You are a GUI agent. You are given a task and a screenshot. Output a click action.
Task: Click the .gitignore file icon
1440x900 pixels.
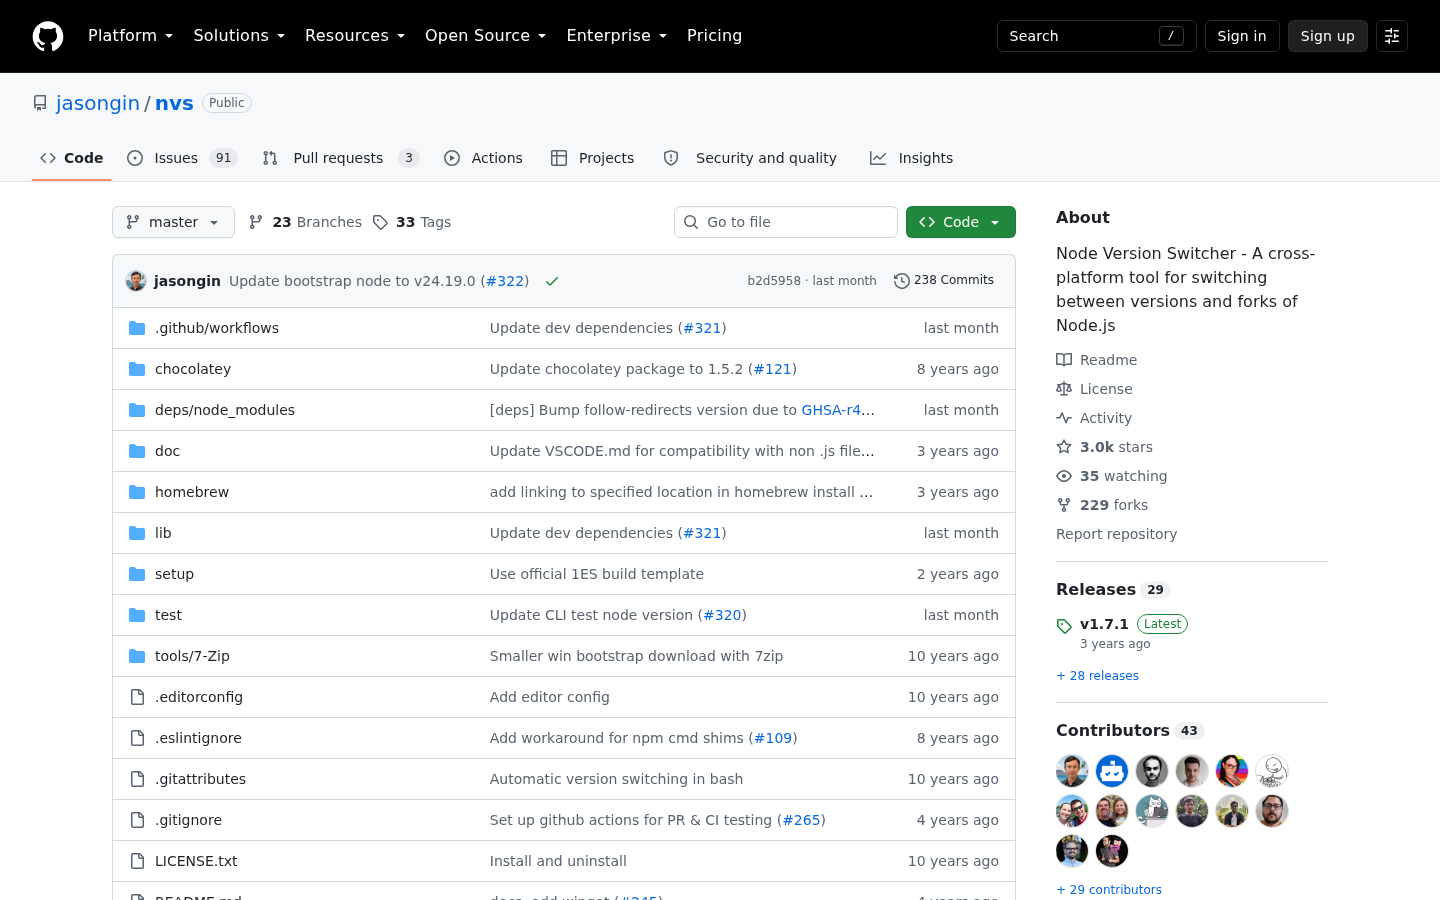137,820
